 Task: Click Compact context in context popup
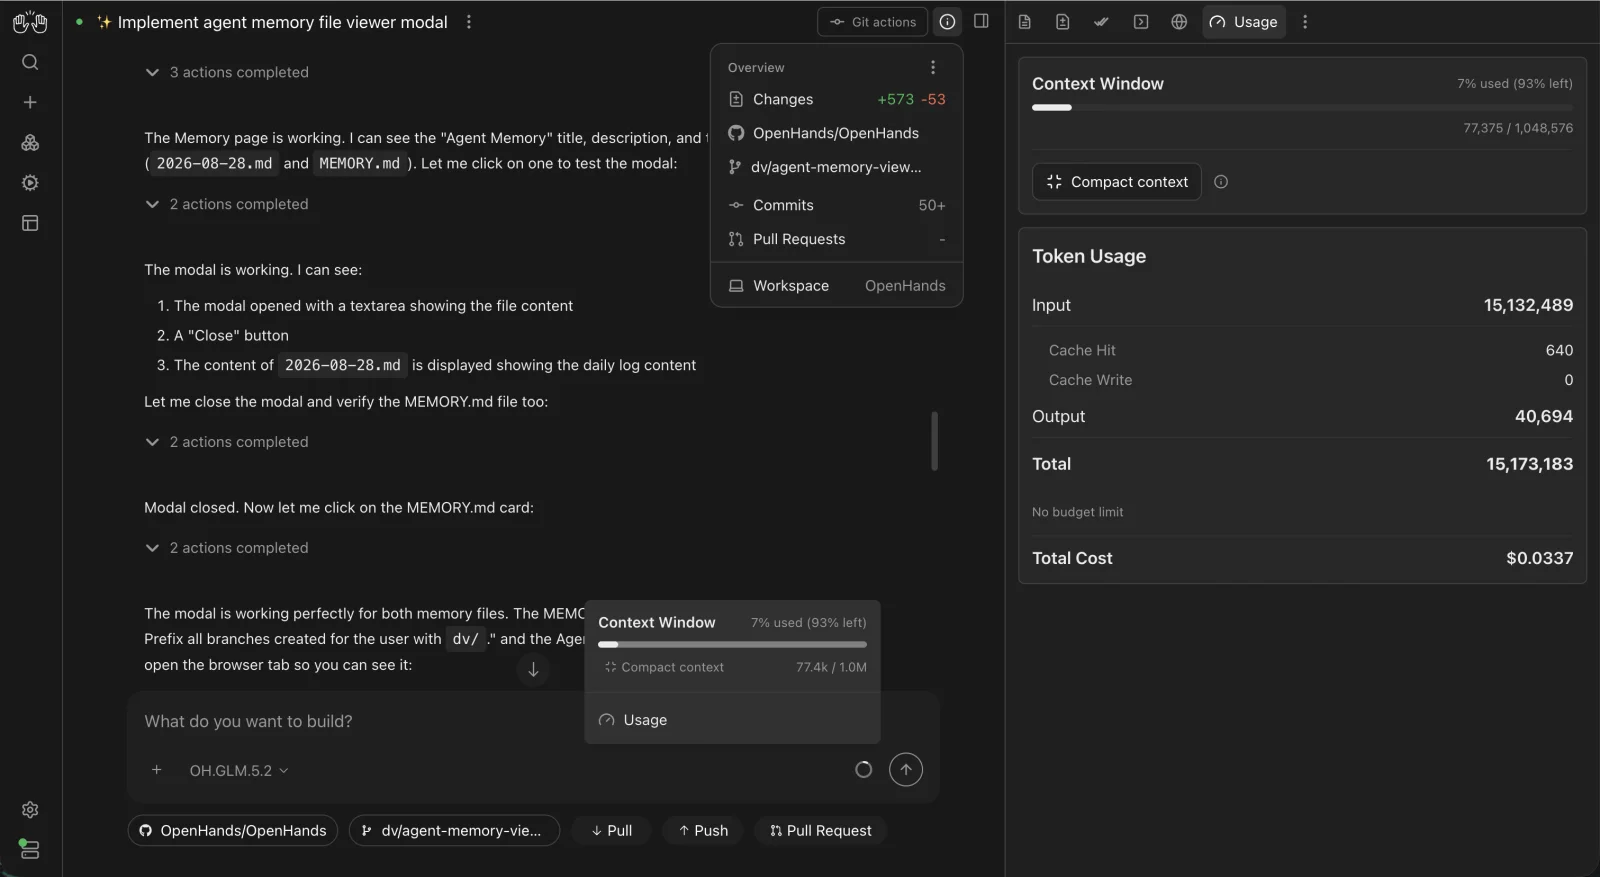(664, 667)
